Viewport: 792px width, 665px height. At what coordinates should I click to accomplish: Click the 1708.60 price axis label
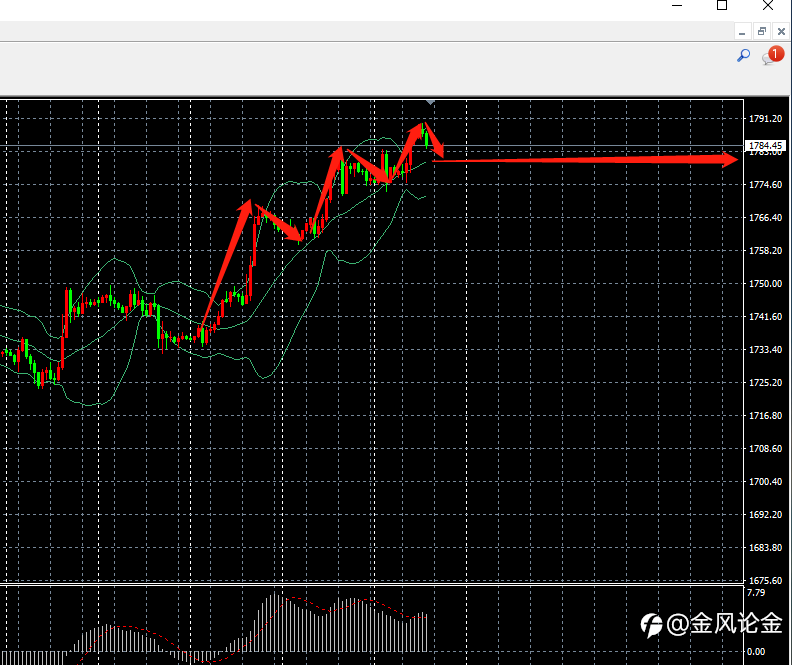coord(765,448)
